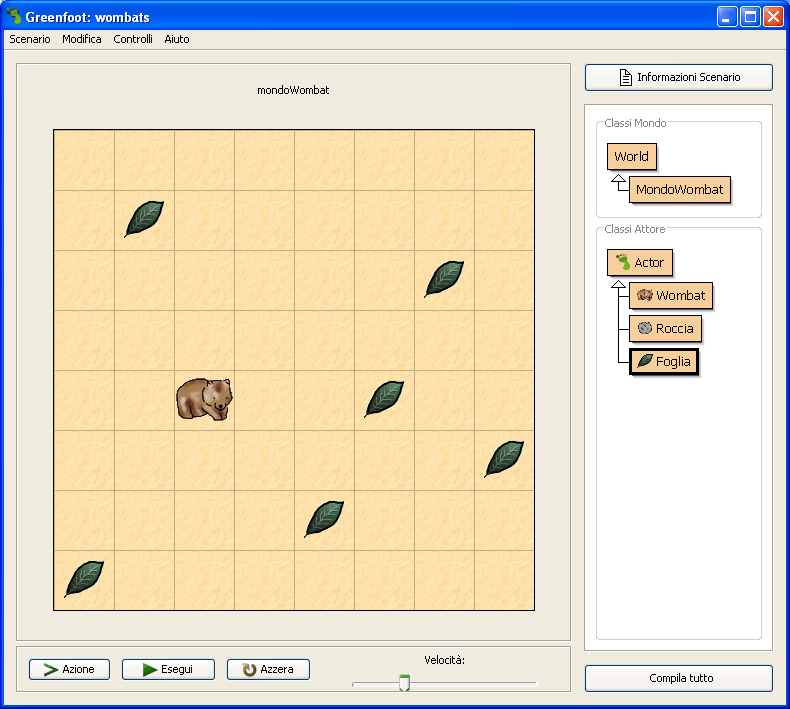Select the Foglia class
Viewport: 790px width, 709px height.
point(664,362)
